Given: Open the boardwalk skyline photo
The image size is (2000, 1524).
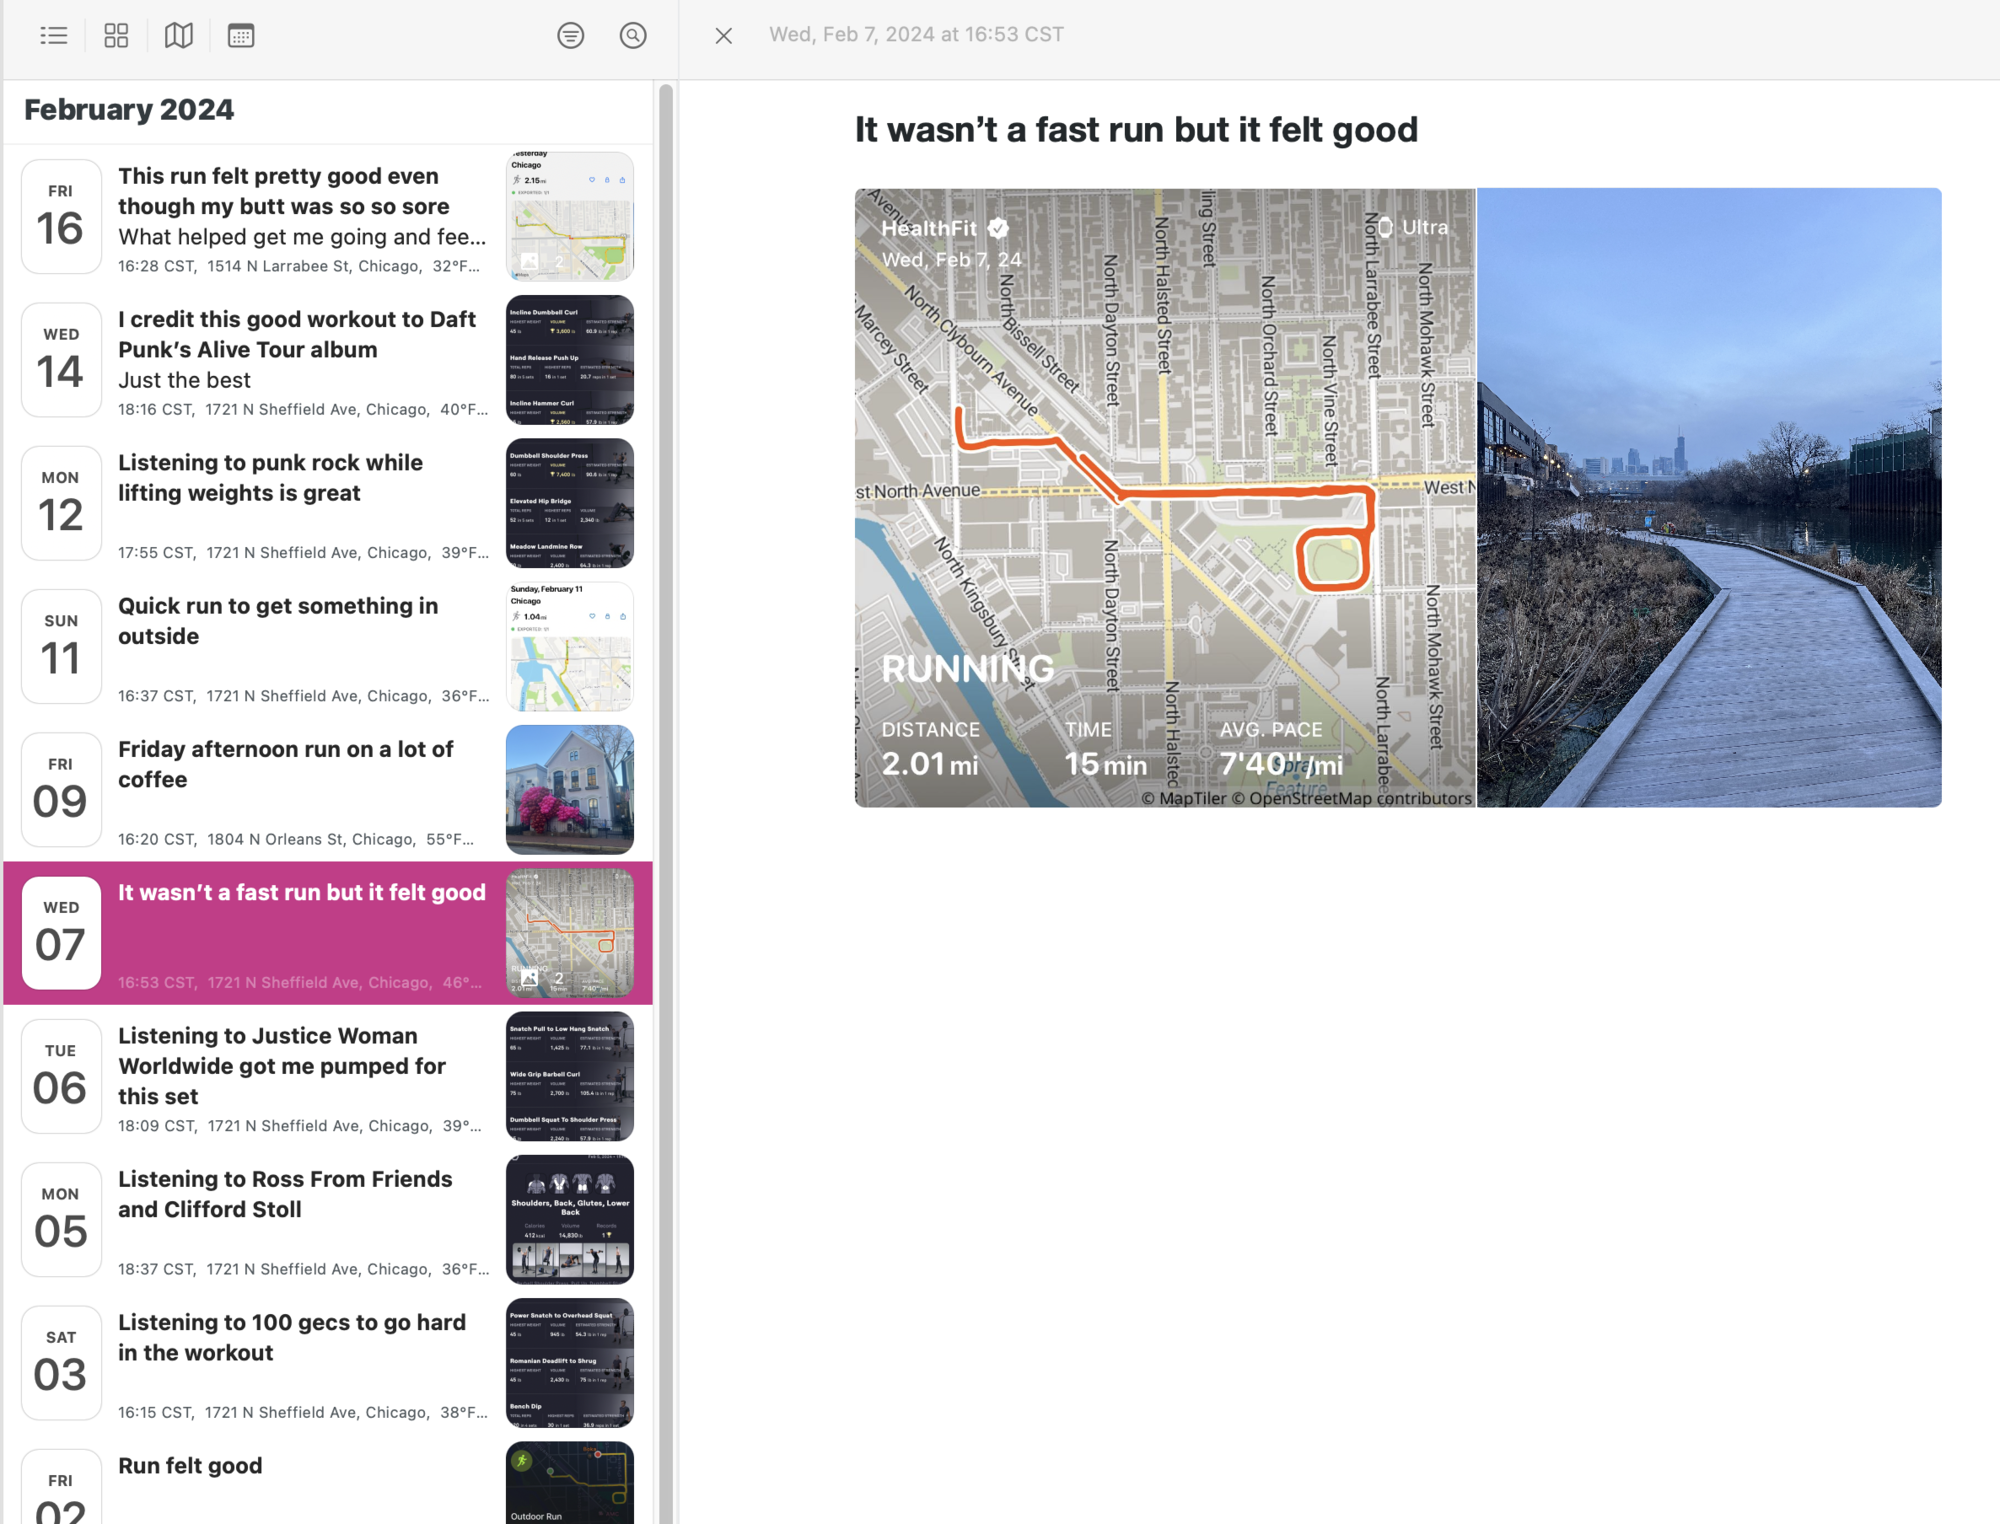Looking at the screenshot, I should 1709,498.
